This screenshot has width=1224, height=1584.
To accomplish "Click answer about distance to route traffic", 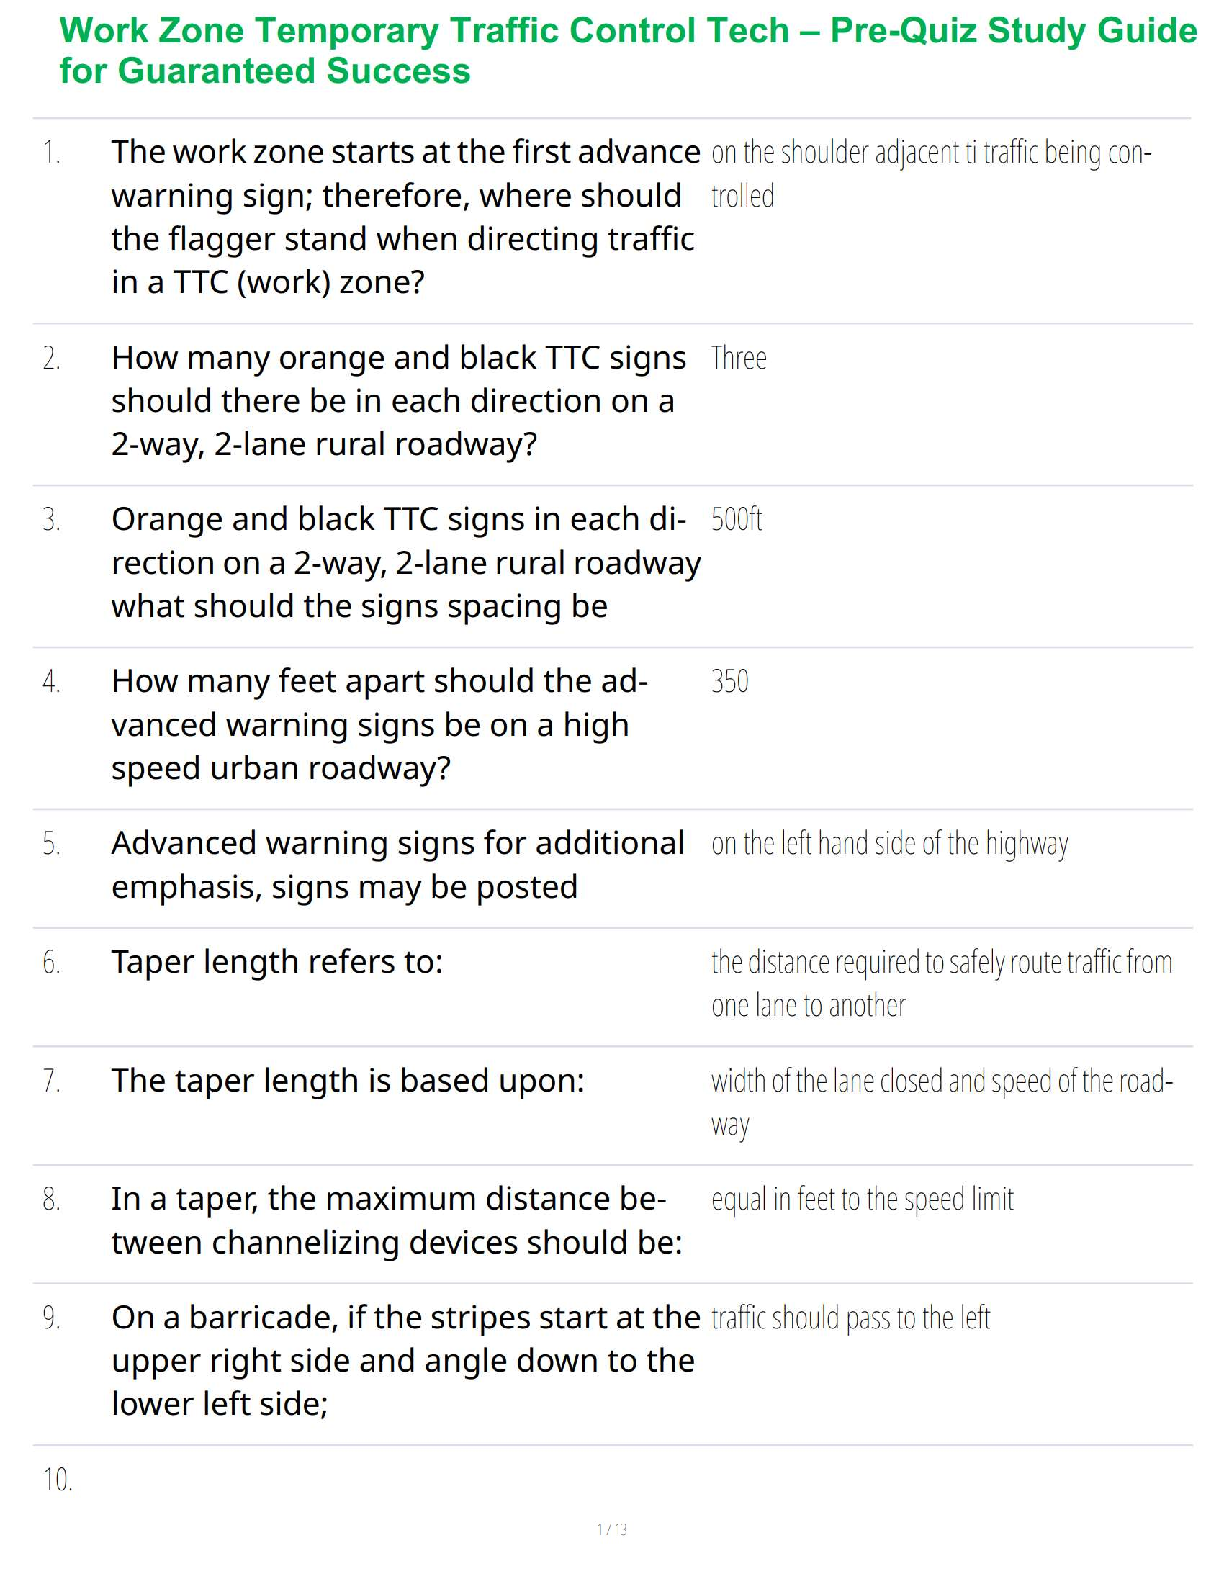I will pos(940,983).
